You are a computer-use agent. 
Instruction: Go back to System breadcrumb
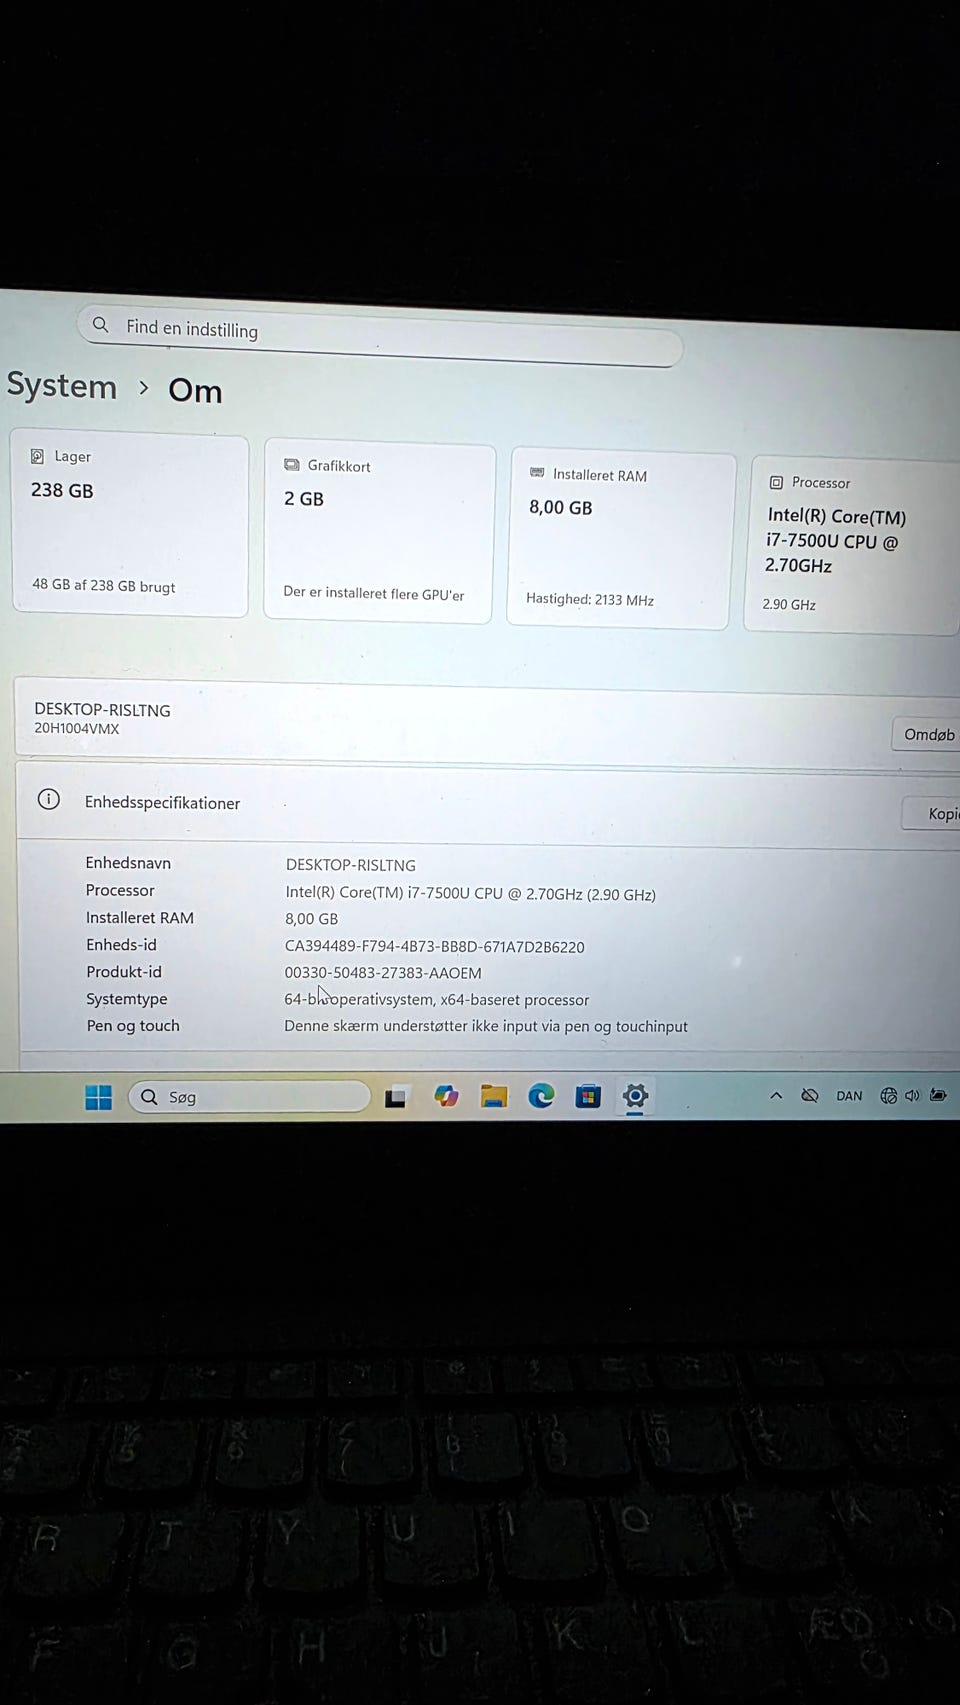coord(62,386)
